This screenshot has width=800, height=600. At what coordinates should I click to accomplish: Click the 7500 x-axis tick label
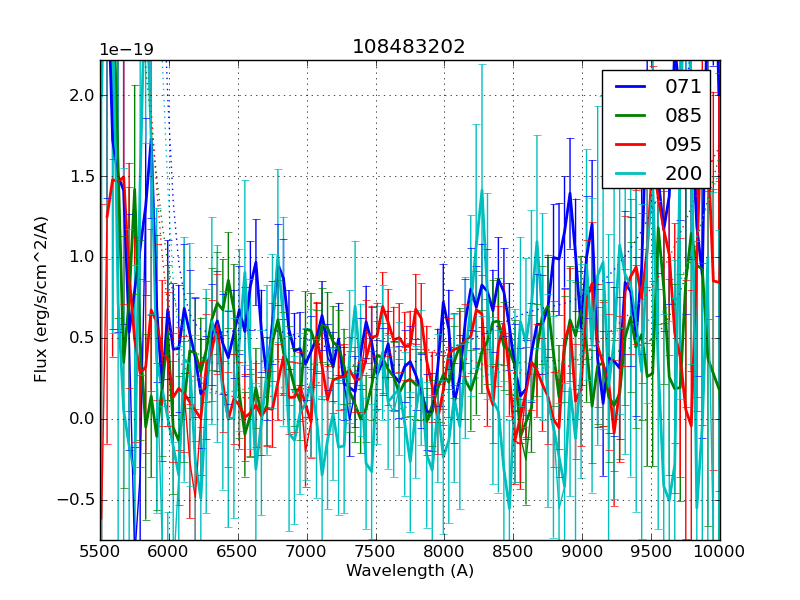pyautogui.click(x=376, y=552)
